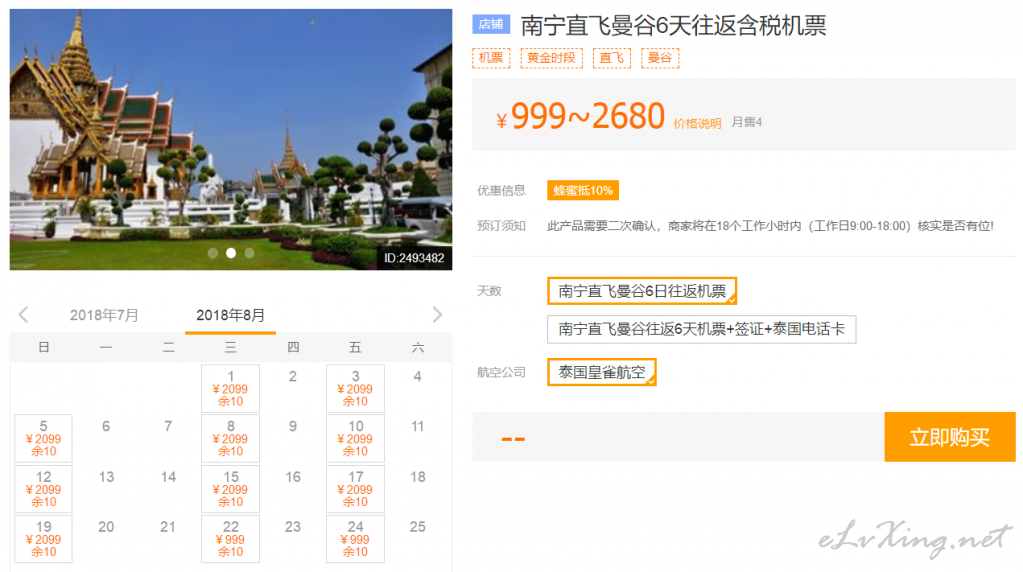Click date 9 in the calendar

(293, 426)
